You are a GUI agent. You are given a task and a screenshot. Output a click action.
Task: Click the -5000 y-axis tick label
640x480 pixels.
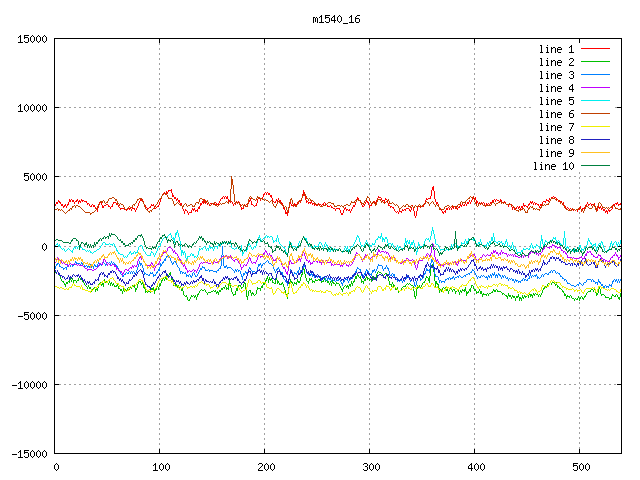[x=32, y=315]
